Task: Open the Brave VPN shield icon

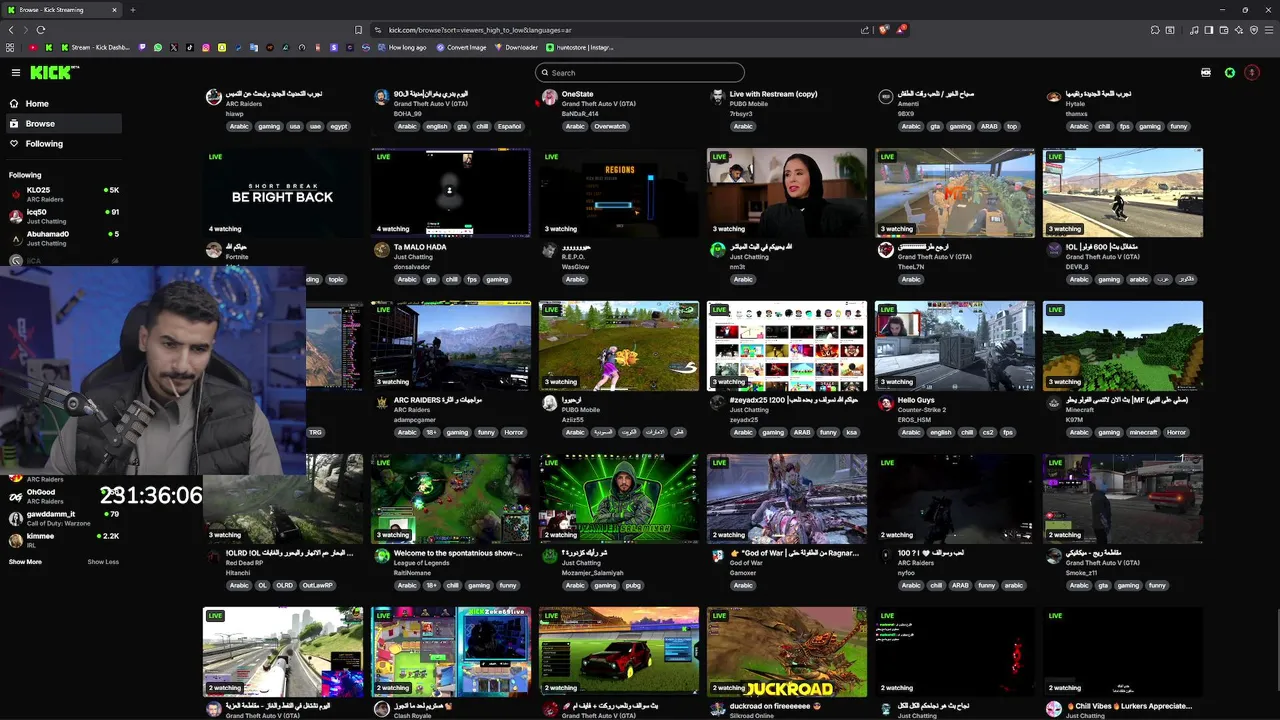Action: pyautogui.click(x=1254, y=30)
